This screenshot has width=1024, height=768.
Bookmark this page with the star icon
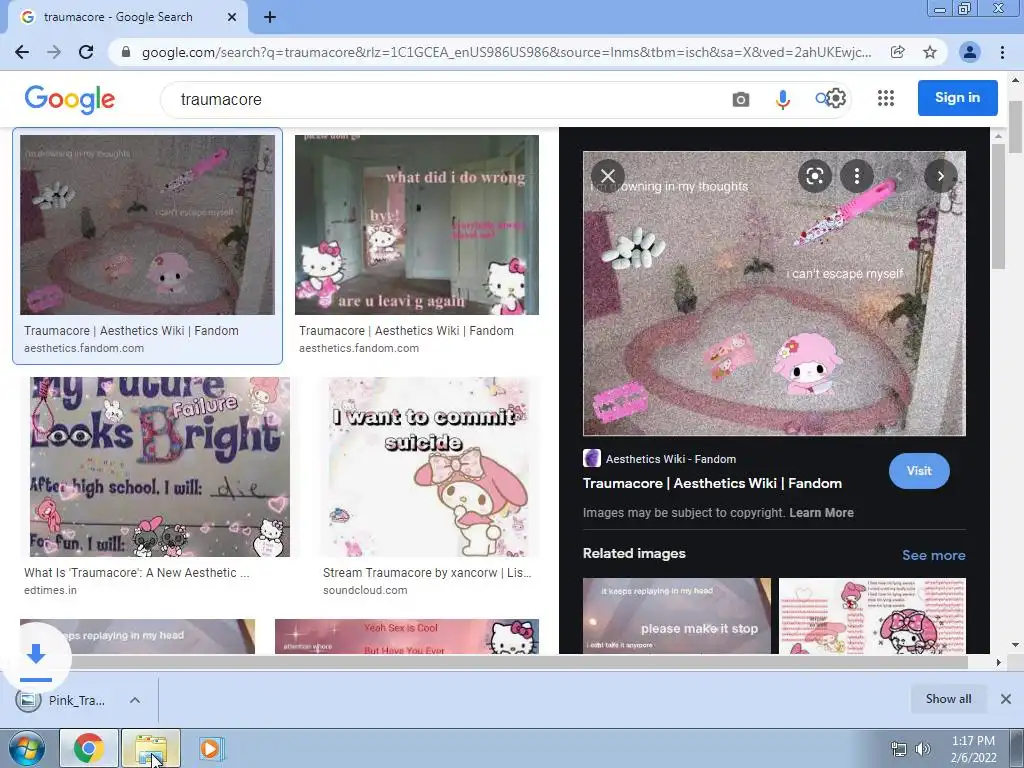[930, 52]
